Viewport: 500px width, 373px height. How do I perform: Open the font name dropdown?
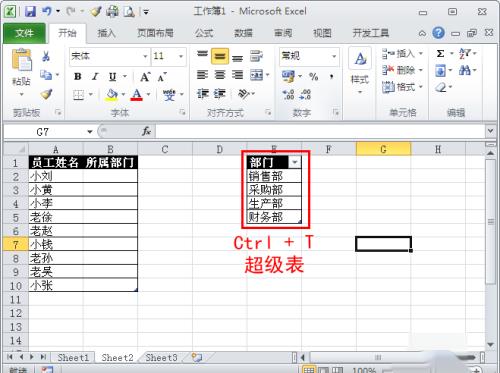click(x=145, y=56)
